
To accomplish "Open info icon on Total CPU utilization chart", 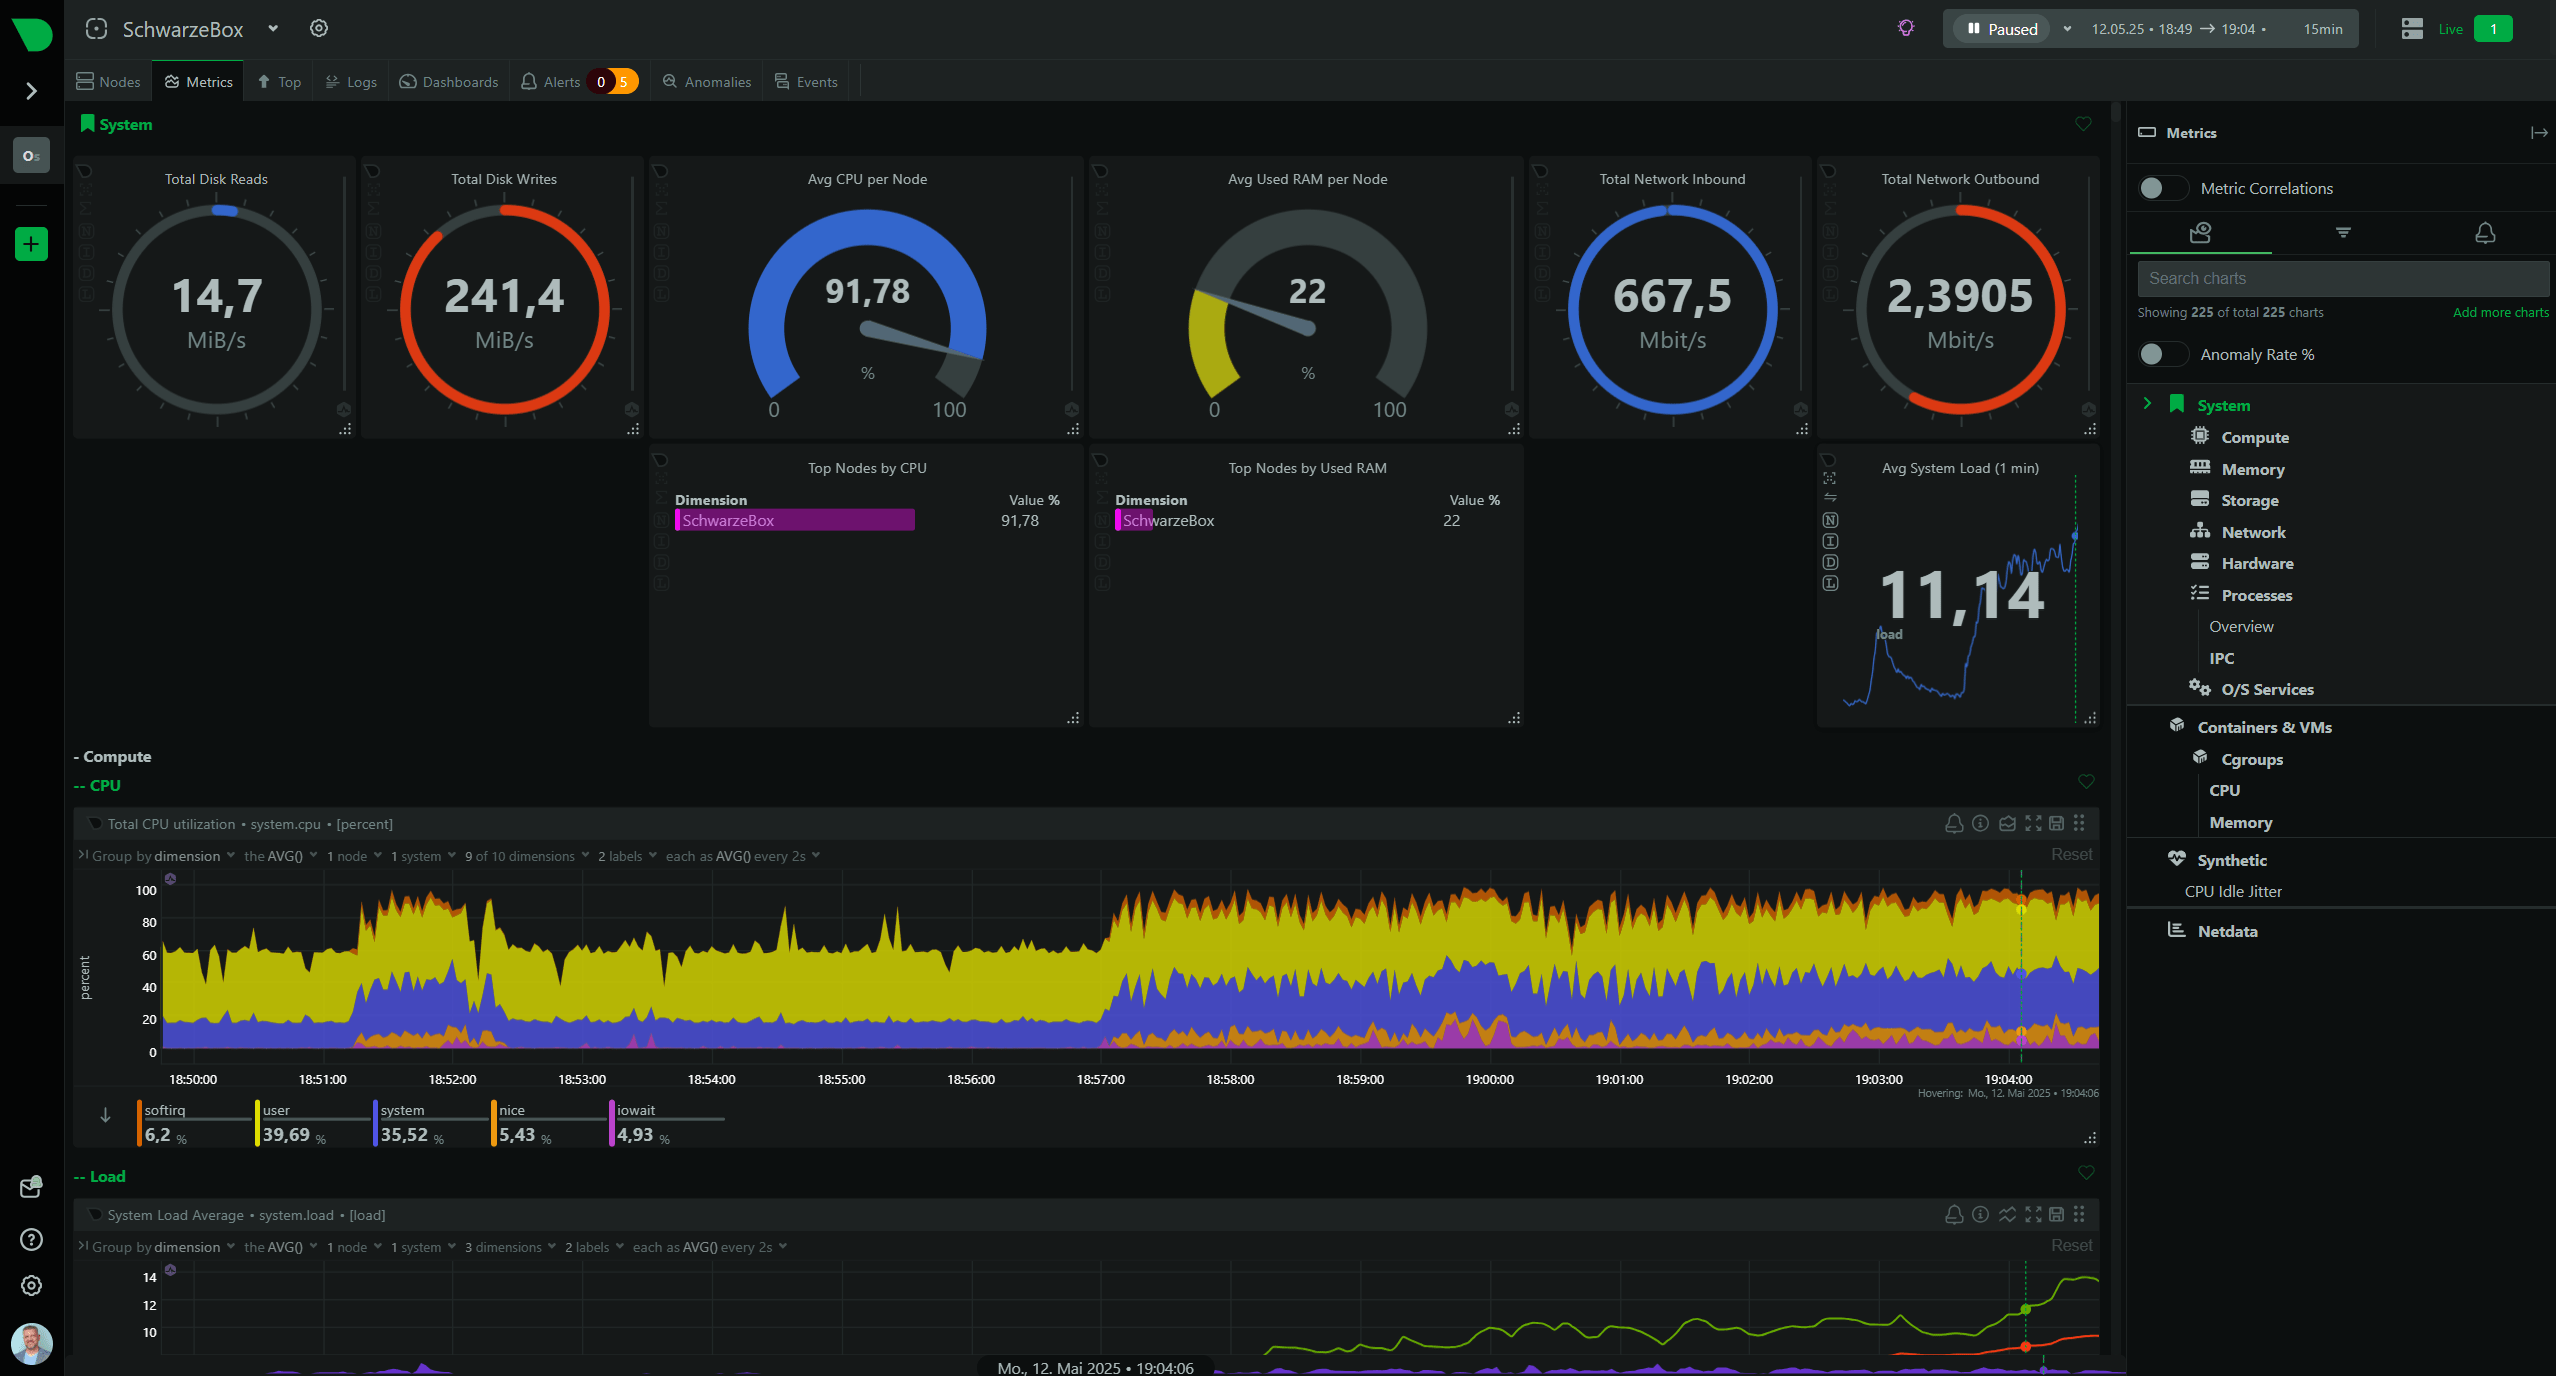I will coord(1980,823).
